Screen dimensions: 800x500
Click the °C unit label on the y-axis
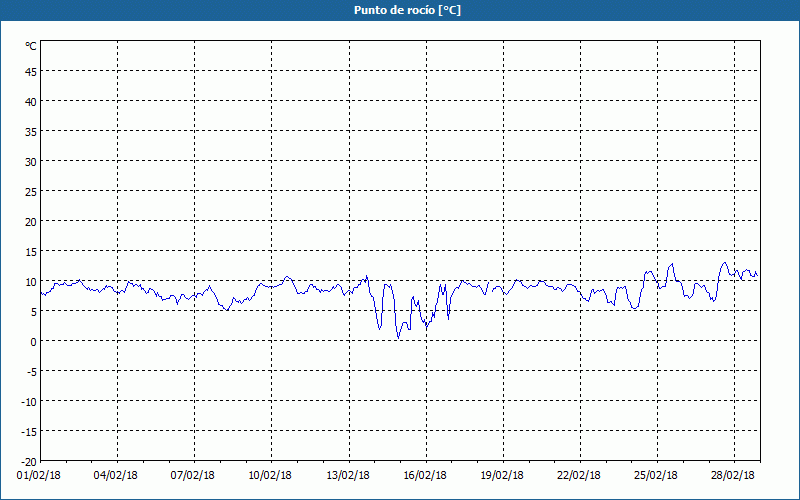click(31, 46)
